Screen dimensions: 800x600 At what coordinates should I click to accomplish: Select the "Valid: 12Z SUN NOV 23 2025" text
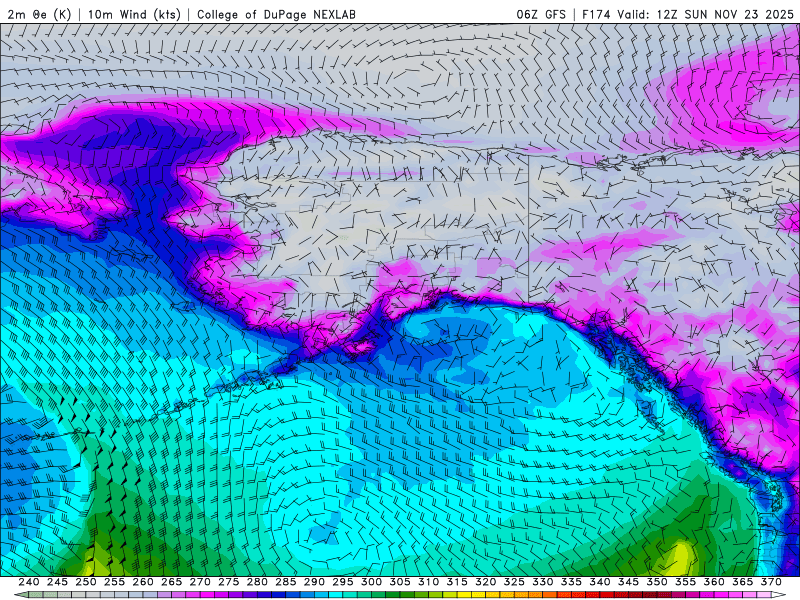click(x=705, y=14)
